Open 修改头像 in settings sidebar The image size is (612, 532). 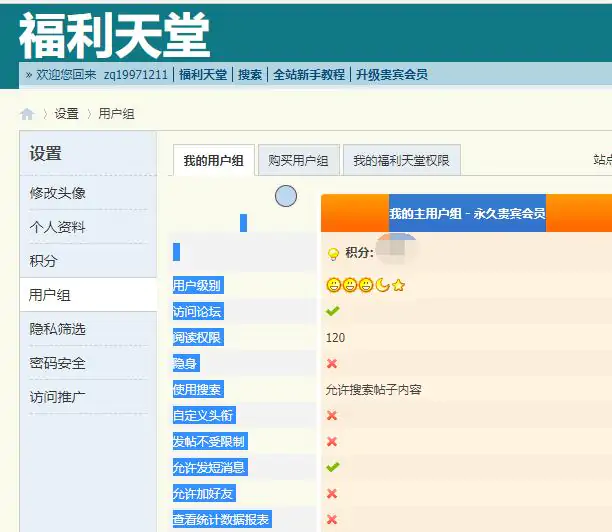[x=58, y=193]
